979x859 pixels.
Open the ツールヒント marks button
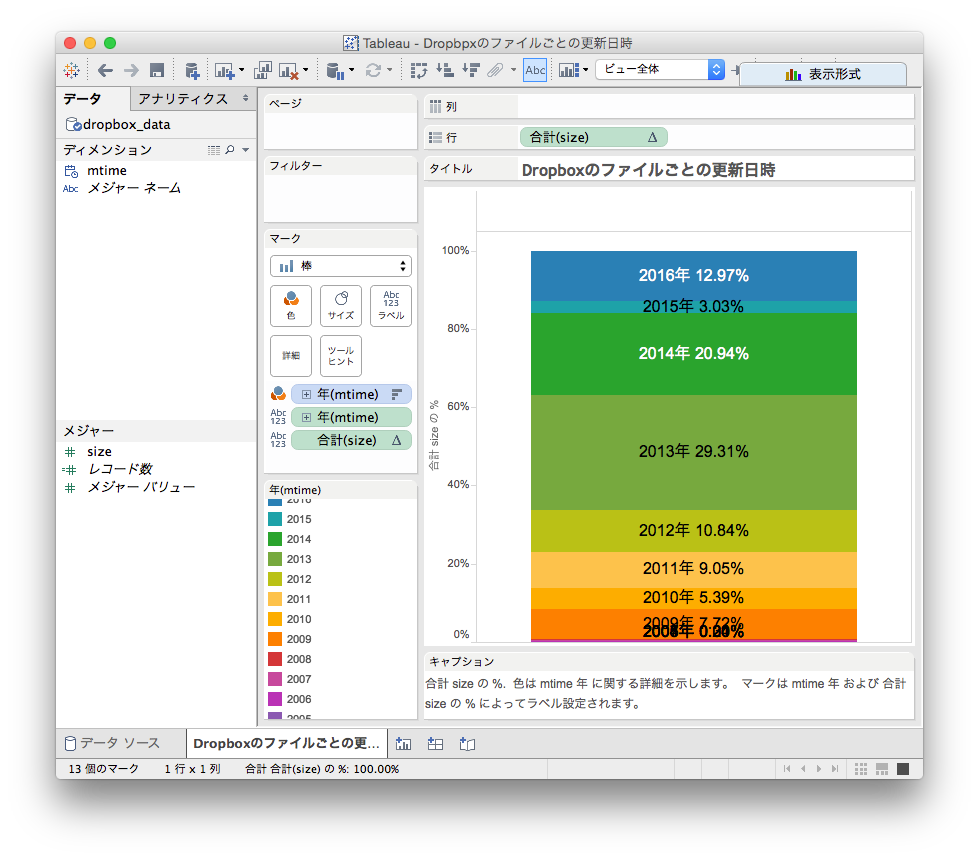[341, 356]
